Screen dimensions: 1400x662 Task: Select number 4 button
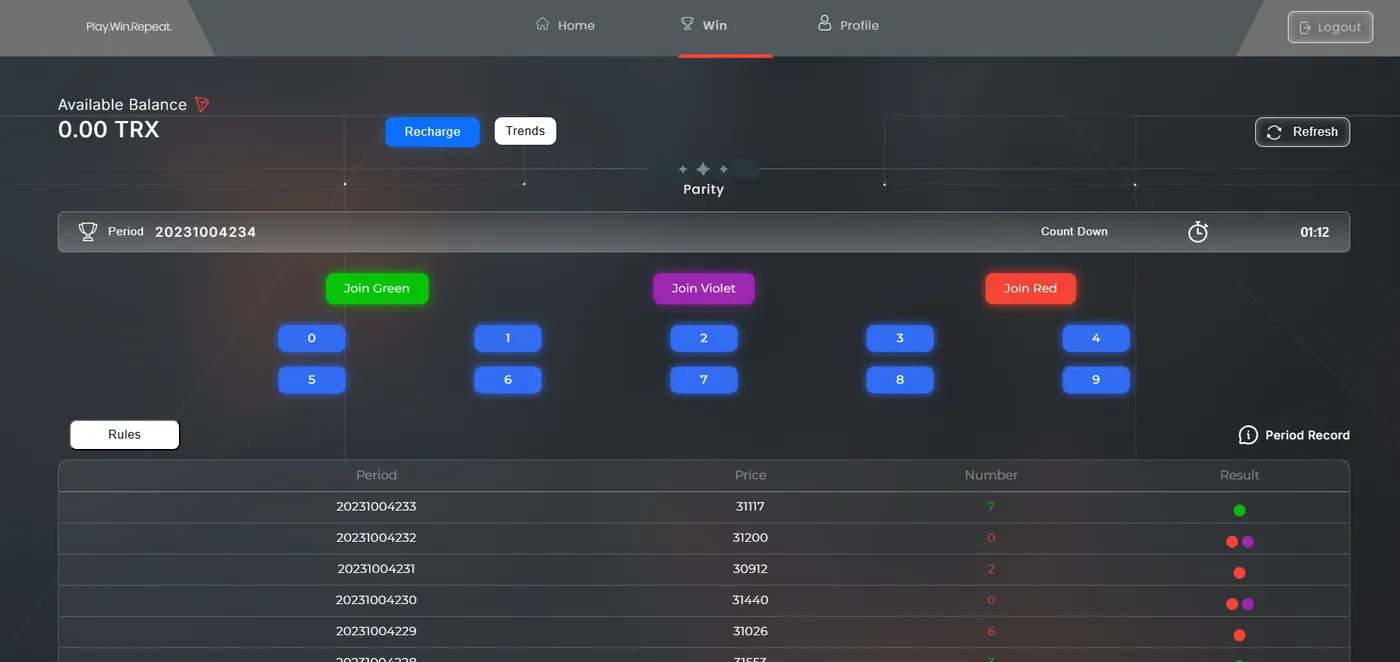[x=1096, y=338]
